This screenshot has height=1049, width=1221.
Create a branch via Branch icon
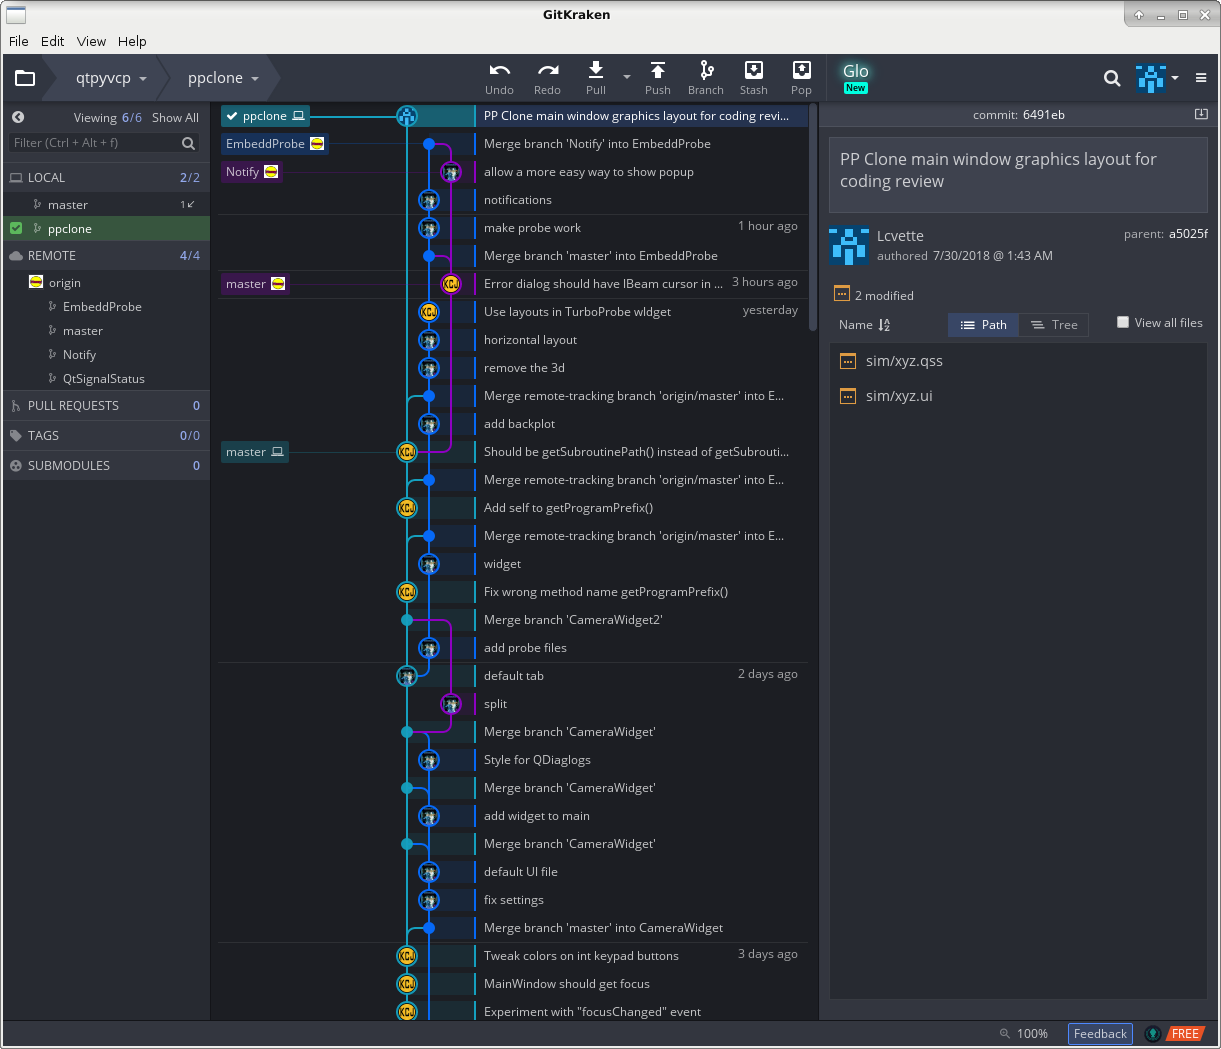706,70
